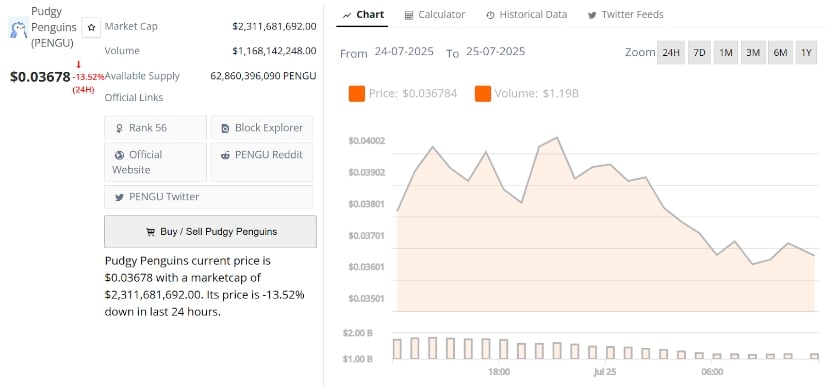This screenshot has height=387, width=825.
Task: Click the Twitter bird icon in PENGU Twitter
Action: [x=119, y=197]
